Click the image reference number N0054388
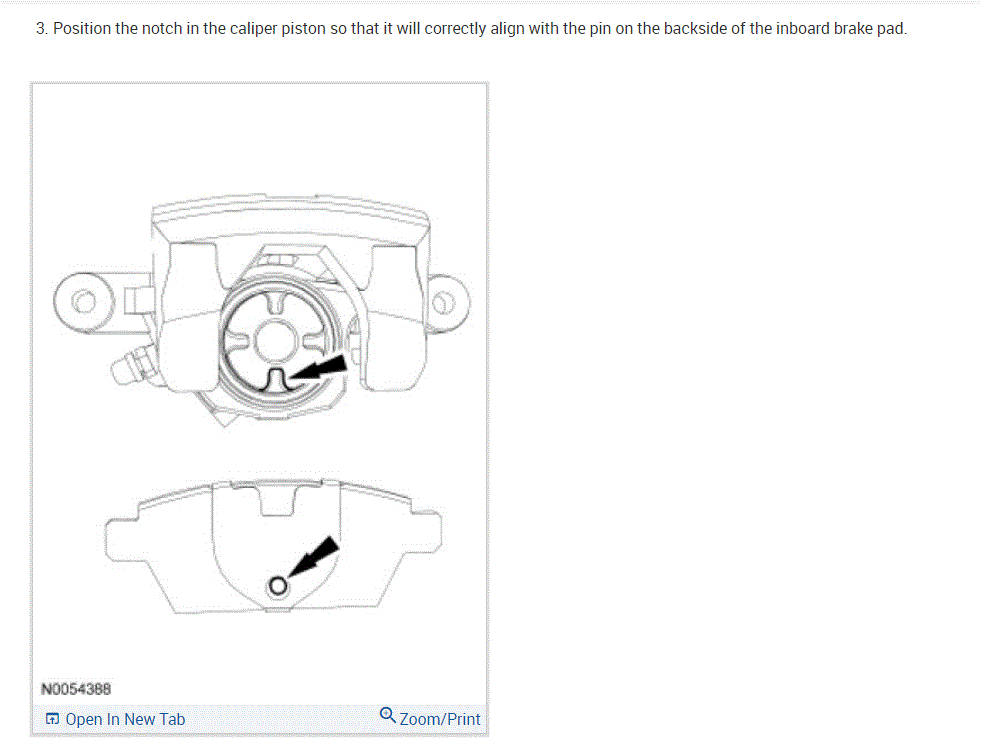The width and height of the screenshot is (981, 746). (x=76, y=689)
